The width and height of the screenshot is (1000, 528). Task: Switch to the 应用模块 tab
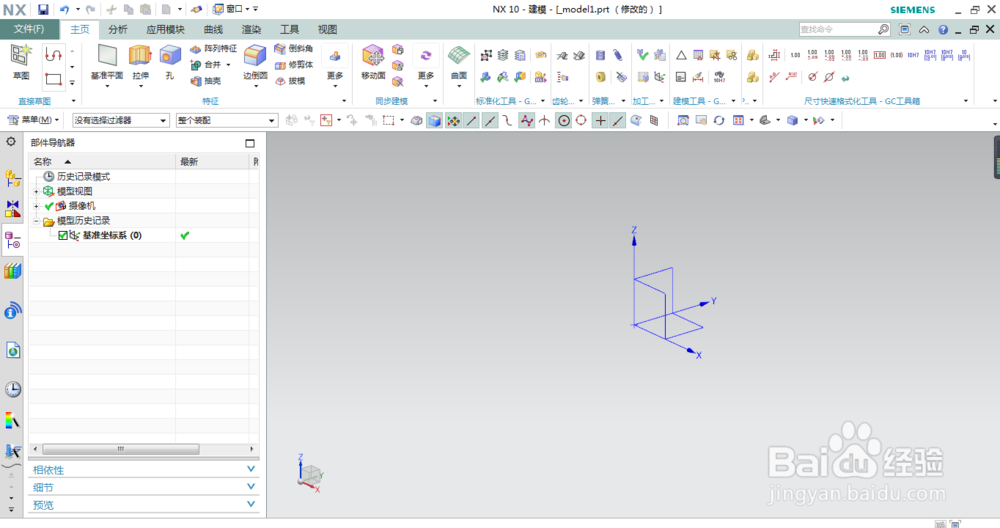coord(165,29)
